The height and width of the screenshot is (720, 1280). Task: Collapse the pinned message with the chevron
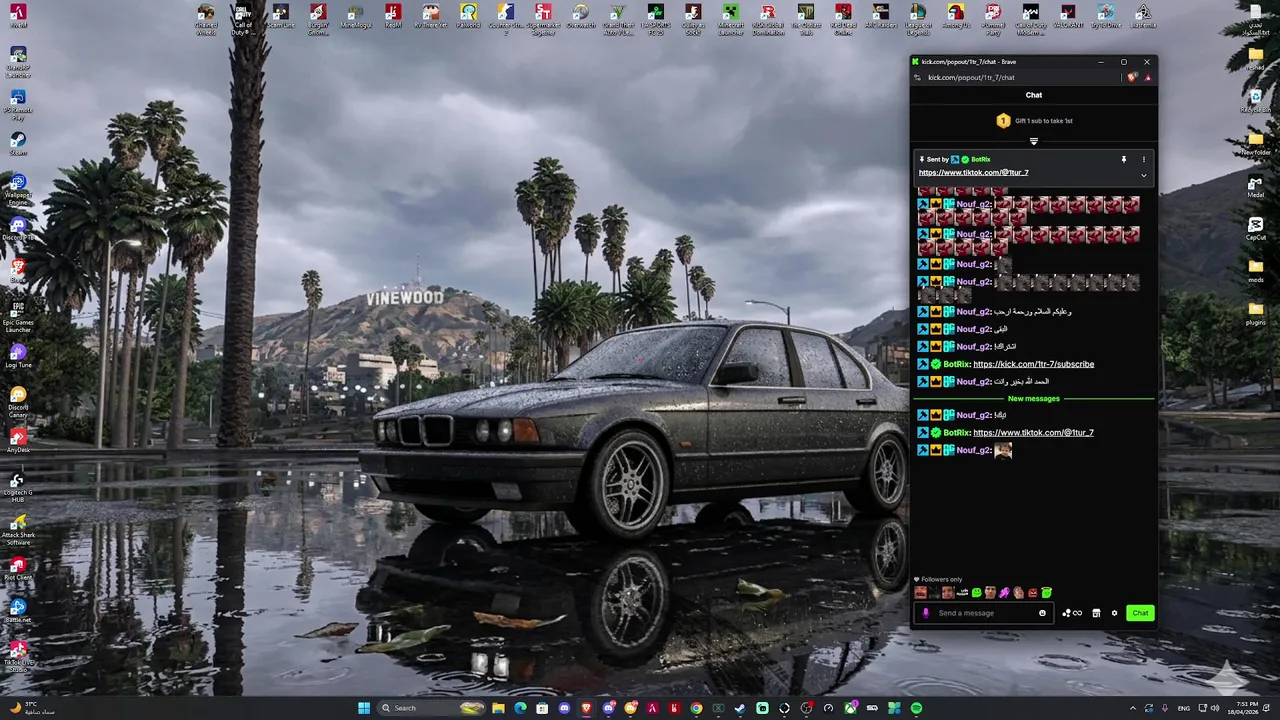click(1144, 175)
